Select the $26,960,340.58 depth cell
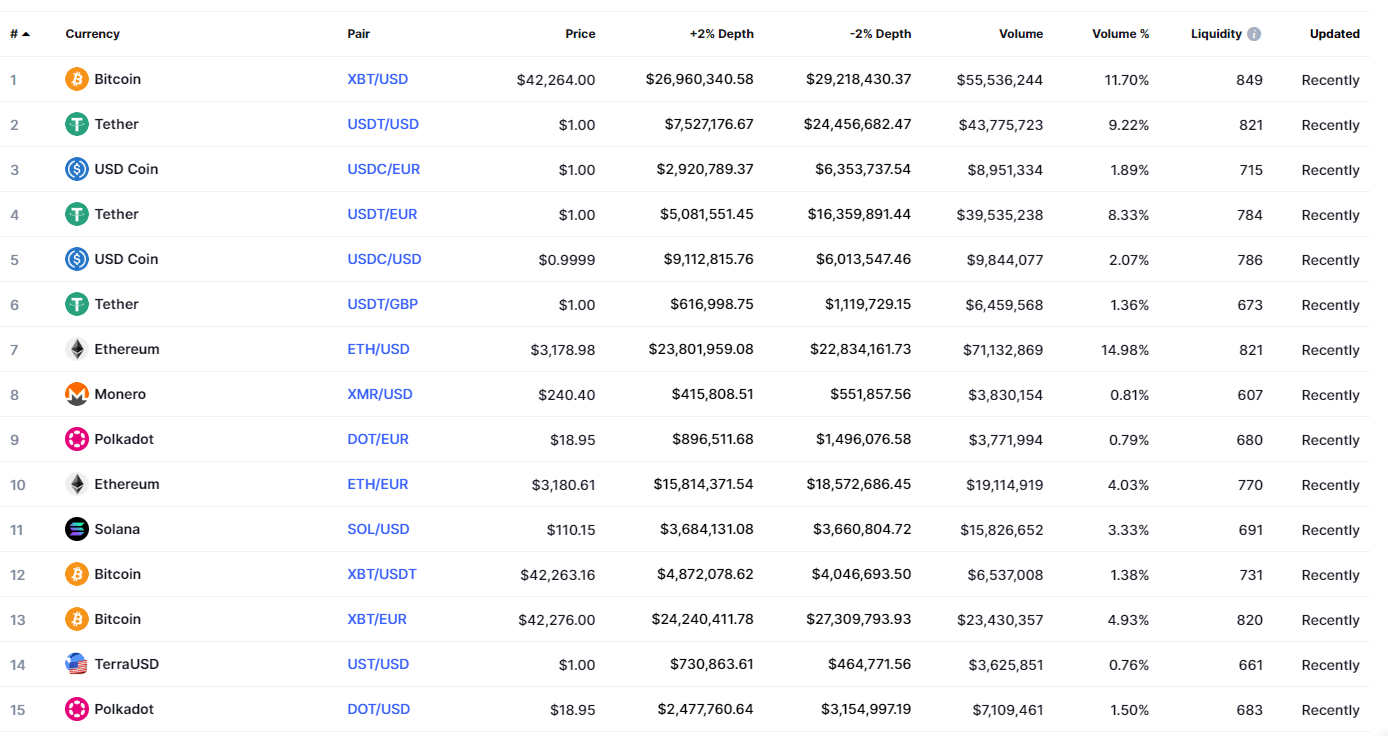Viewport: 1388px width, 736px height. point(700,79)
